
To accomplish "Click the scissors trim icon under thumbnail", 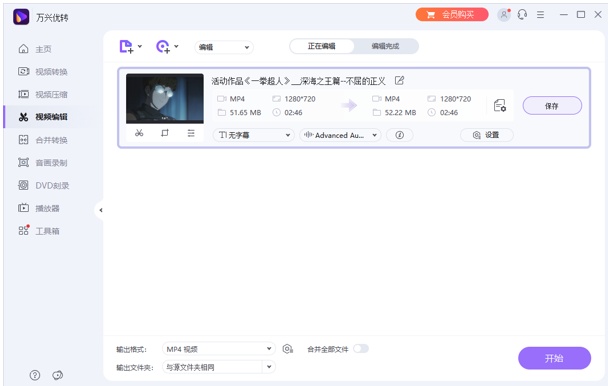I will (x=139, y=133).
